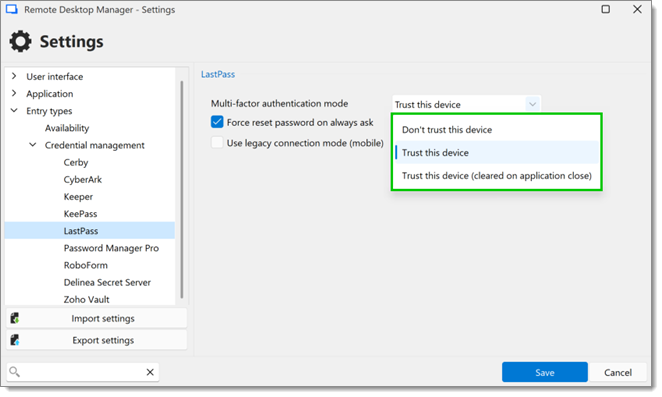Screen dimensions: 662x397
Task: Click the Export settings button
Action: pos(97,340)
